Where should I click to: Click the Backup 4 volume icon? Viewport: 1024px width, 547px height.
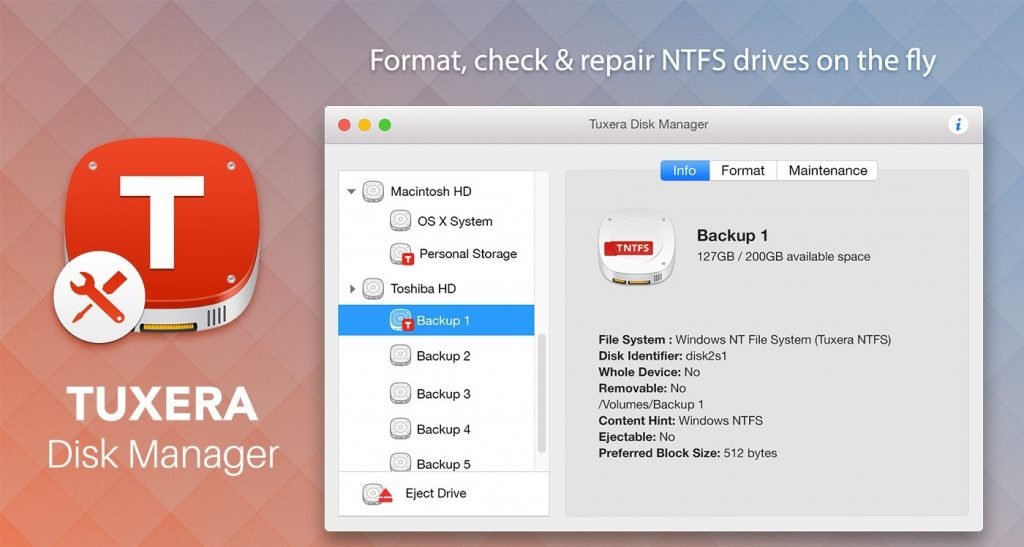400,429
